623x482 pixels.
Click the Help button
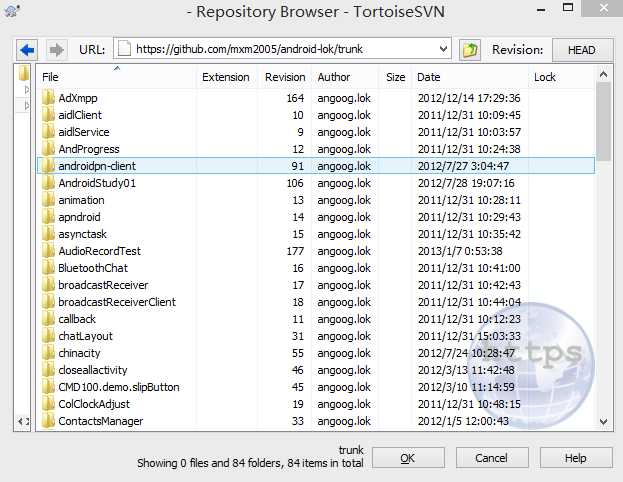(576, 458)
